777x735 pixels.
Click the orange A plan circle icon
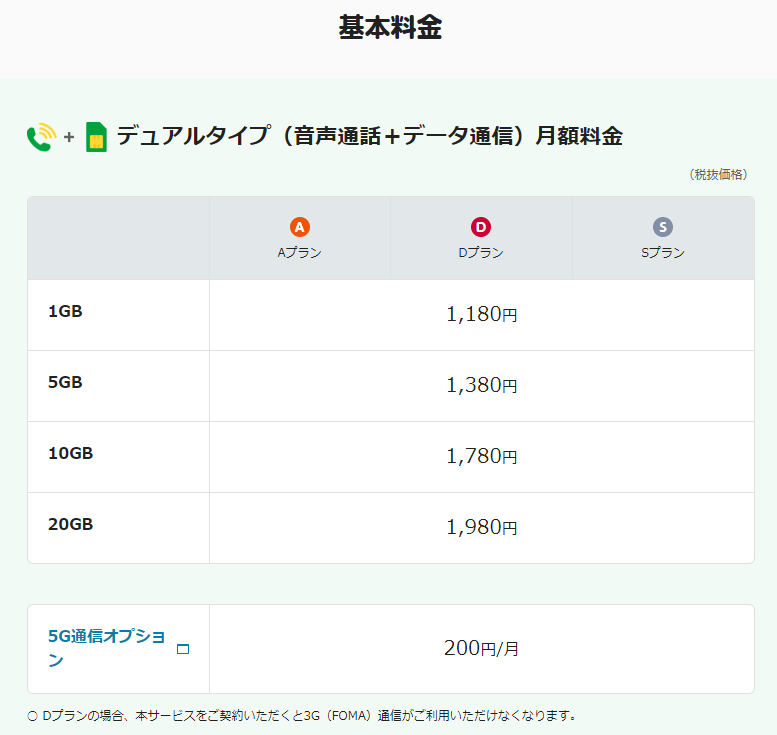click(300, 227)
